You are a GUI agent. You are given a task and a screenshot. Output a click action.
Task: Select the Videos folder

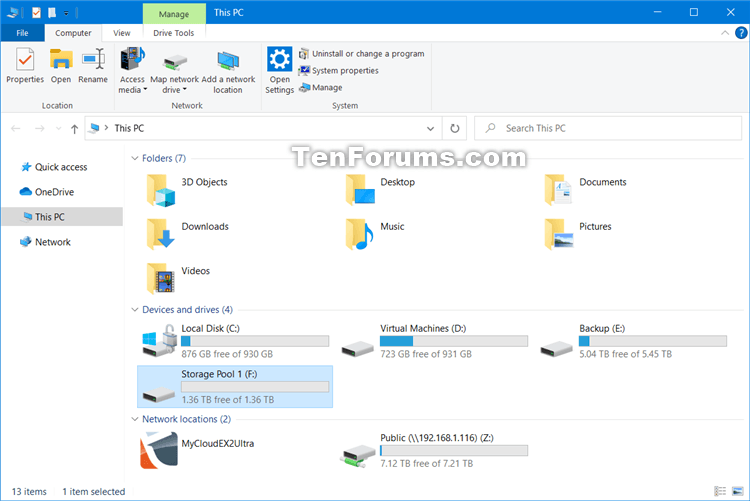click(x=178, y=278)
